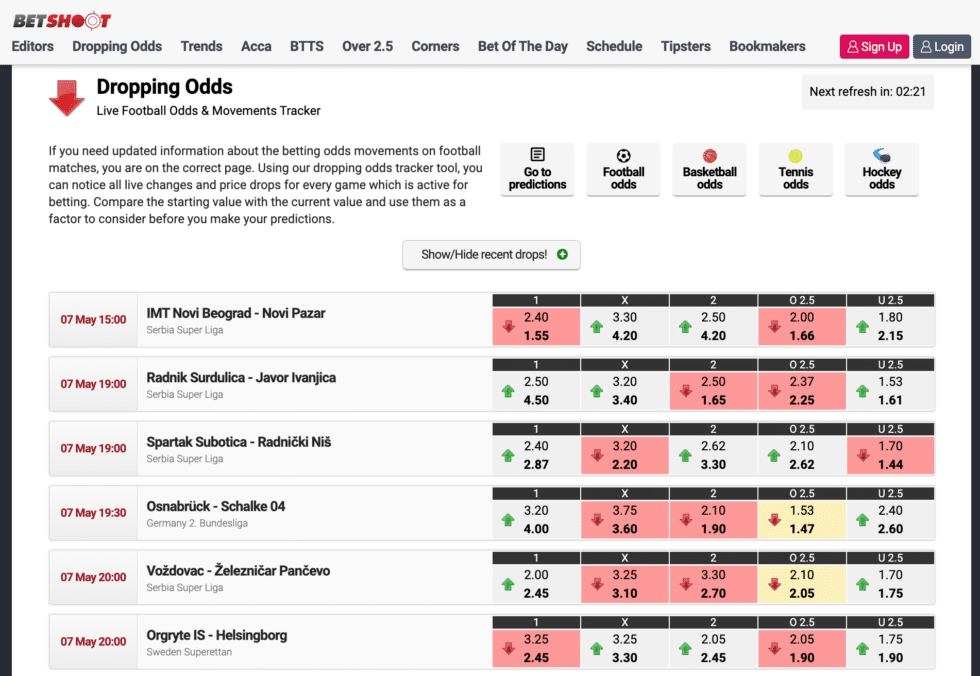Screen dimensions: 980x676
Task: Open the Bookmakers page
Action: (767, 46)
